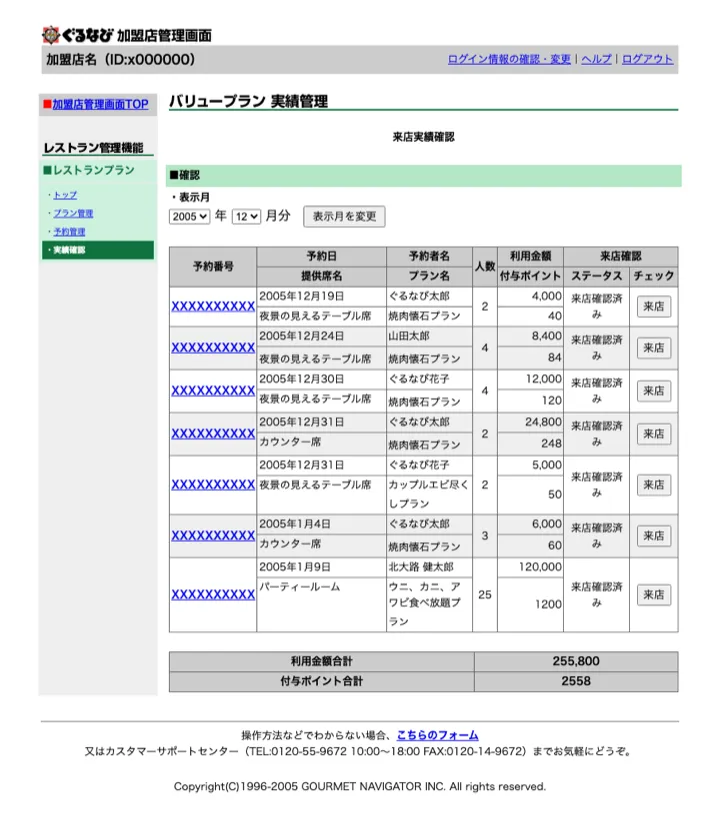Viewport: 720px width, 818px height.
Task: Select 実績確認 sidebar item
Action: click(98, 250)
